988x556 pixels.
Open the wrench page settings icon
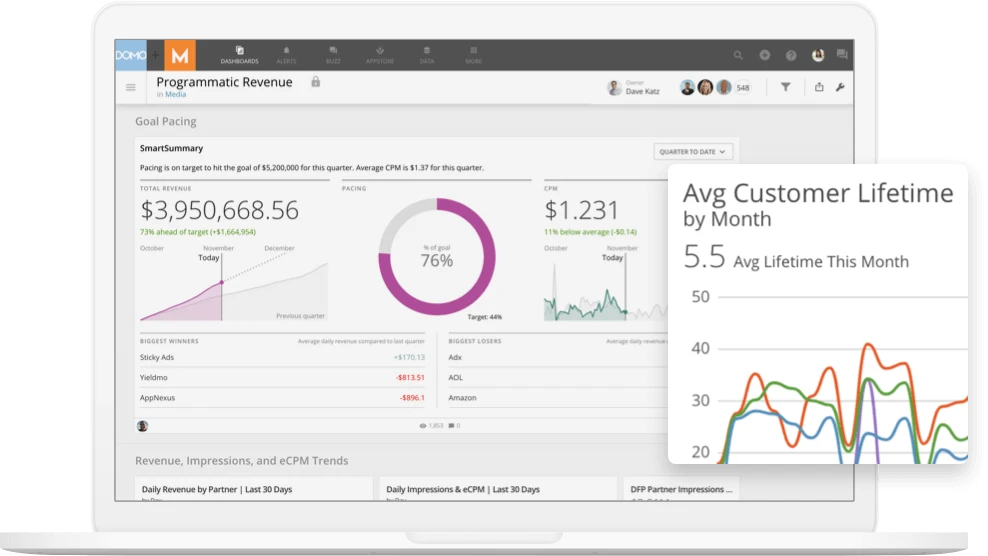point(840,87)
